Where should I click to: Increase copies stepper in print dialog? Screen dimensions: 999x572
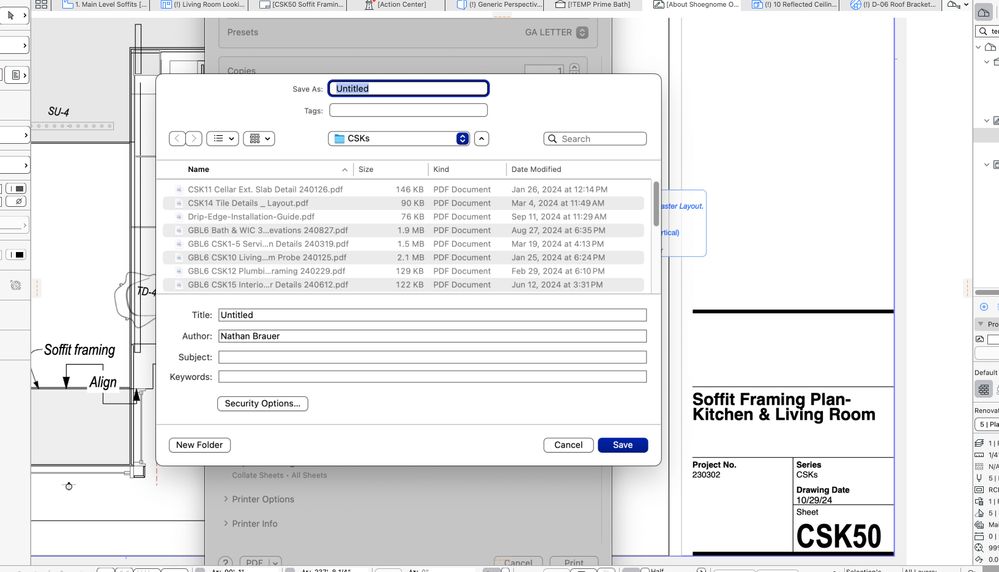(x=574, y=66)
